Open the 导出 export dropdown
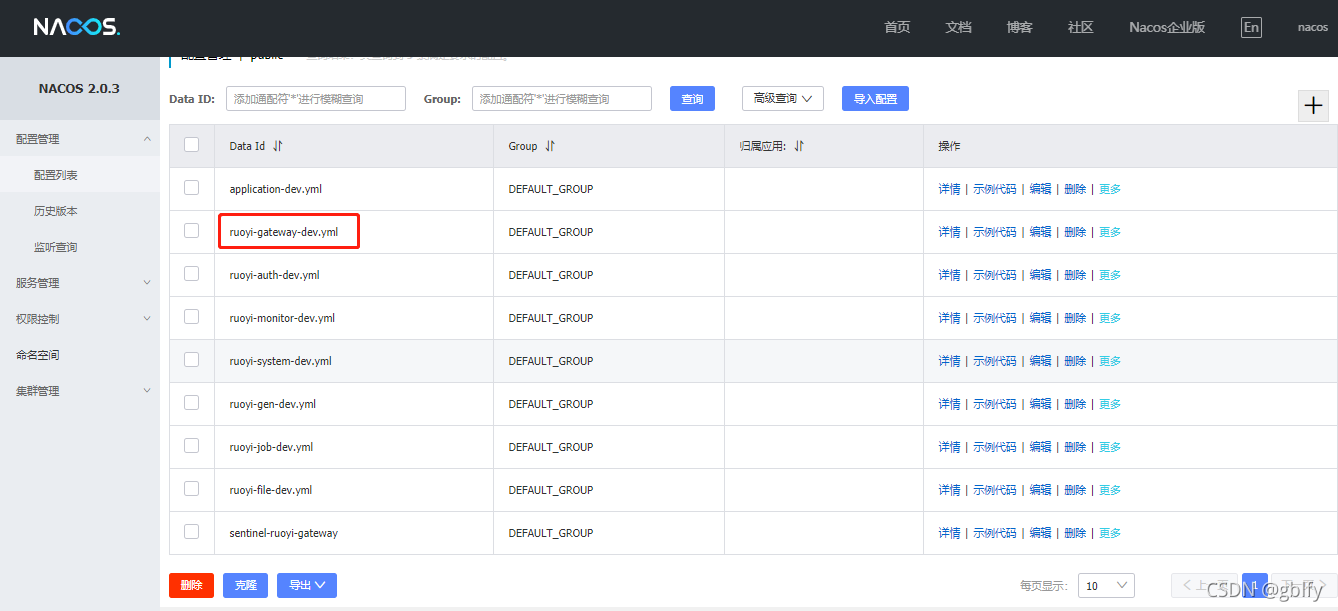 (x=306, y=585)
